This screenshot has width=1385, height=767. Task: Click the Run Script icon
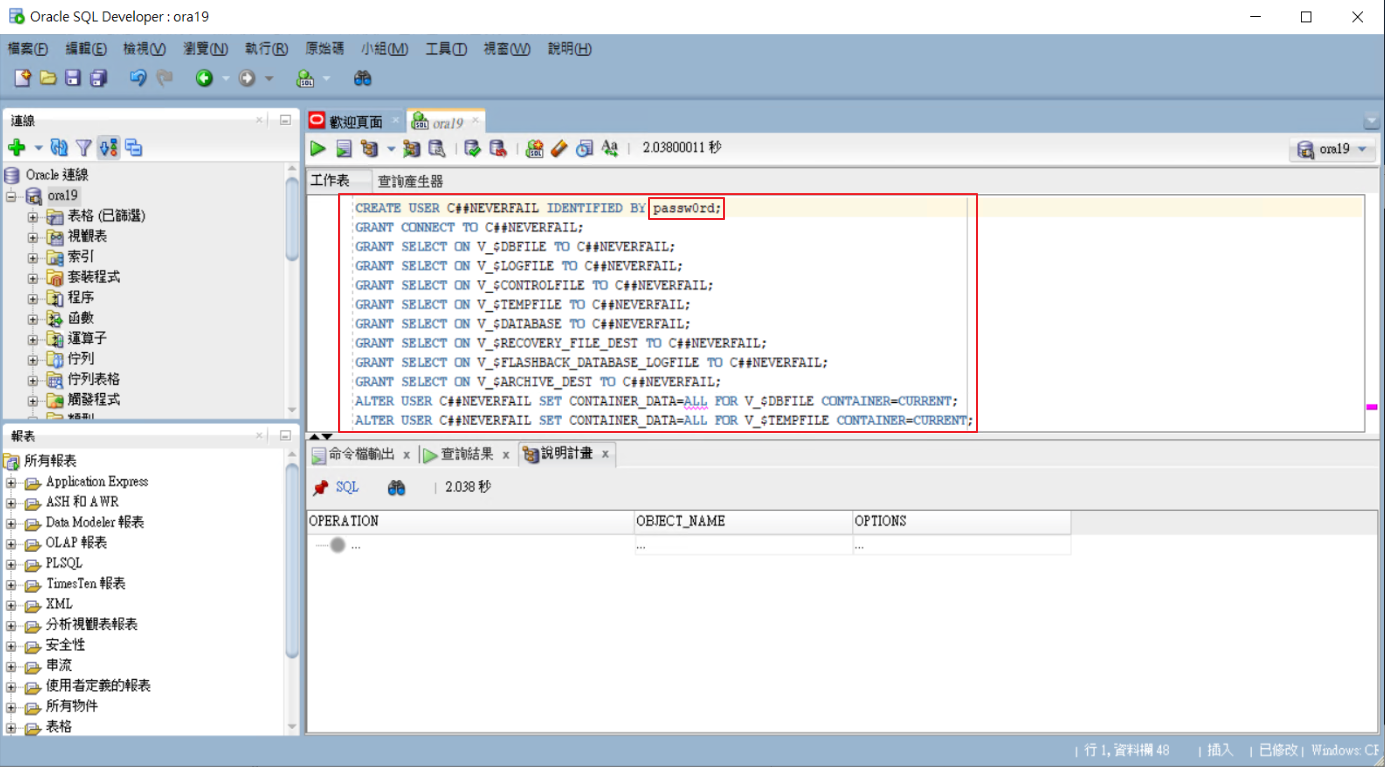[343, 148]
